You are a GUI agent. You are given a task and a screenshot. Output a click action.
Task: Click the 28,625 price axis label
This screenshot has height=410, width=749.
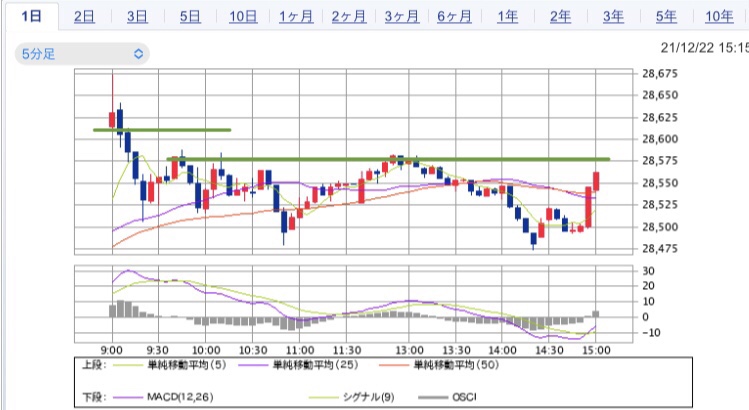click(660, 117)
